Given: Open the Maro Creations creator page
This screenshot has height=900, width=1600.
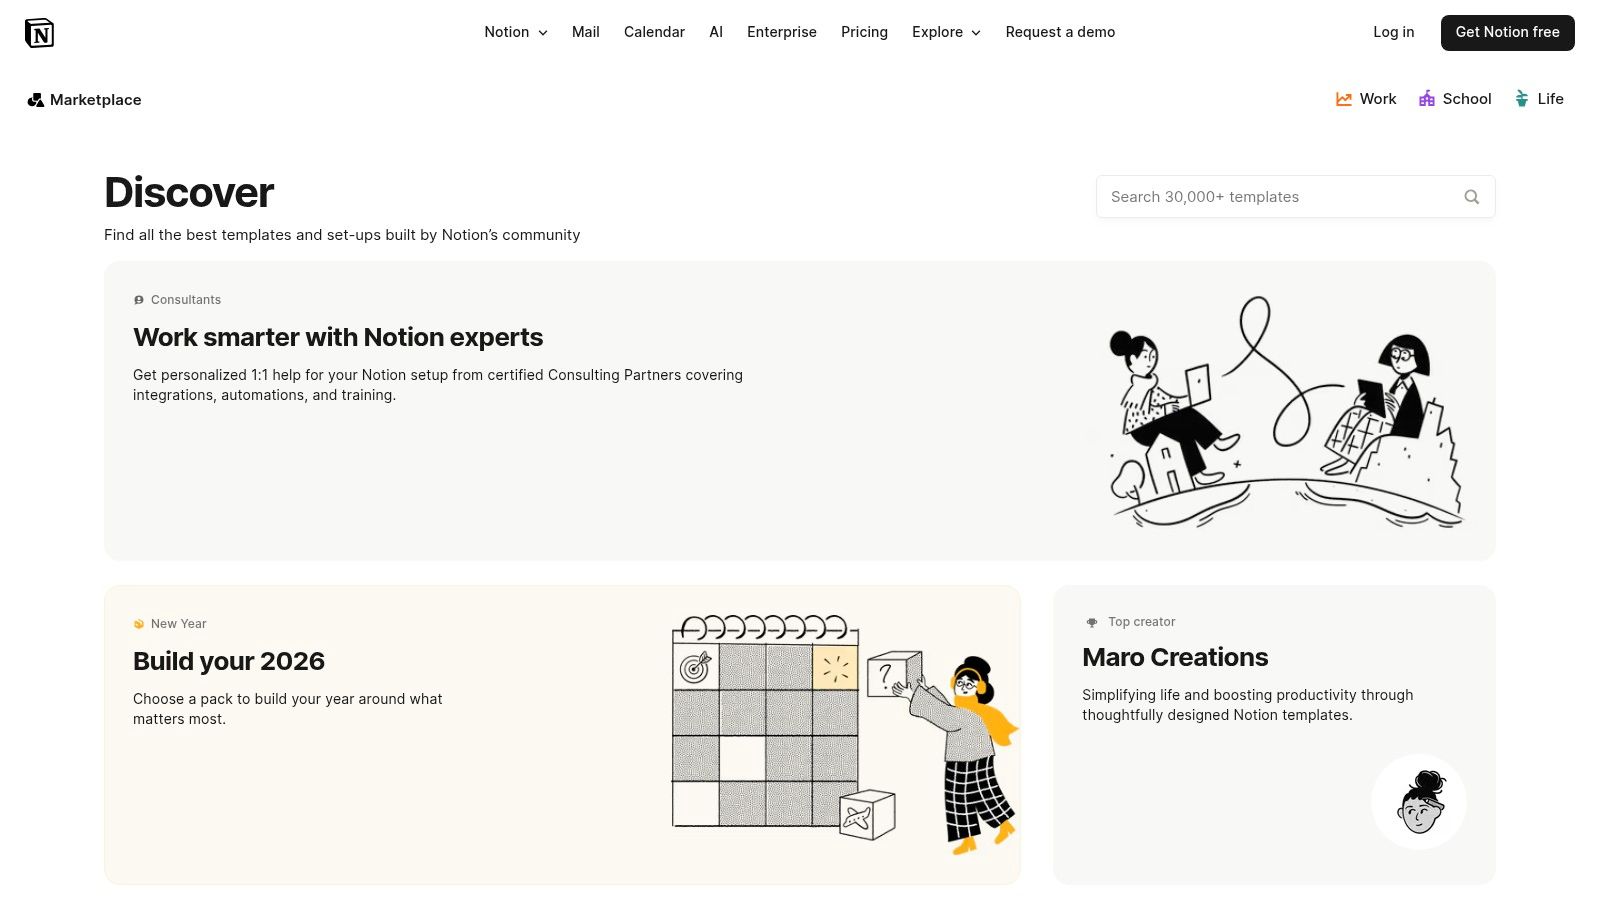Looking at the screenshot, I should 1175,657.
